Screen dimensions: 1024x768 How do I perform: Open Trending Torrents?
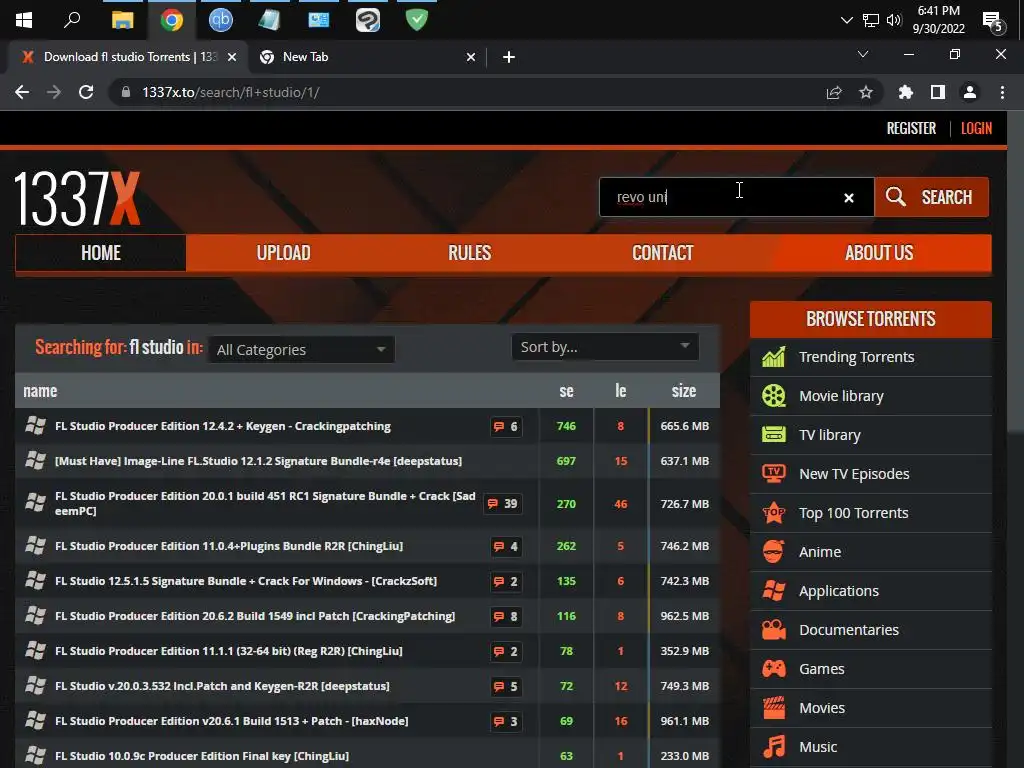click(856, 357)
